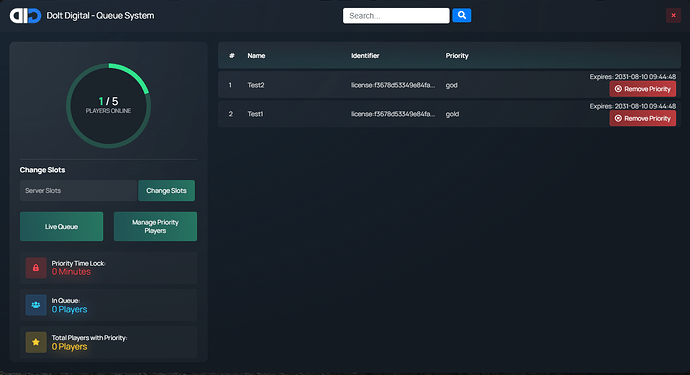
Task: Select the Test1 row name
Action: [255, 114]
